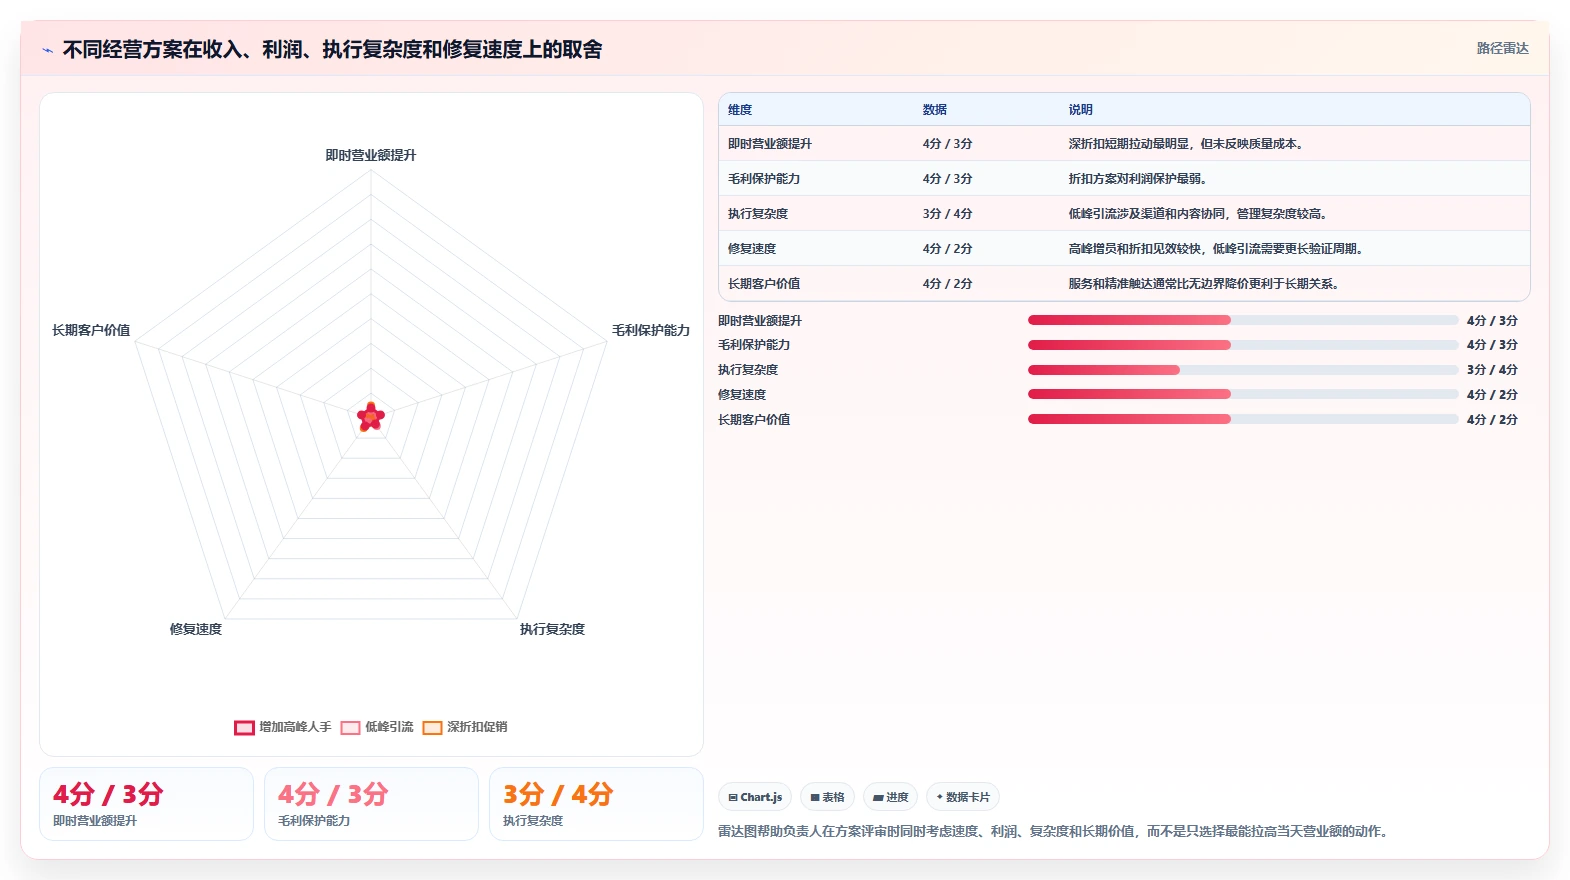Click the radar axis label 执行复杂度
Viewport: 1570px width, 880px height.
tap(552, 629)
